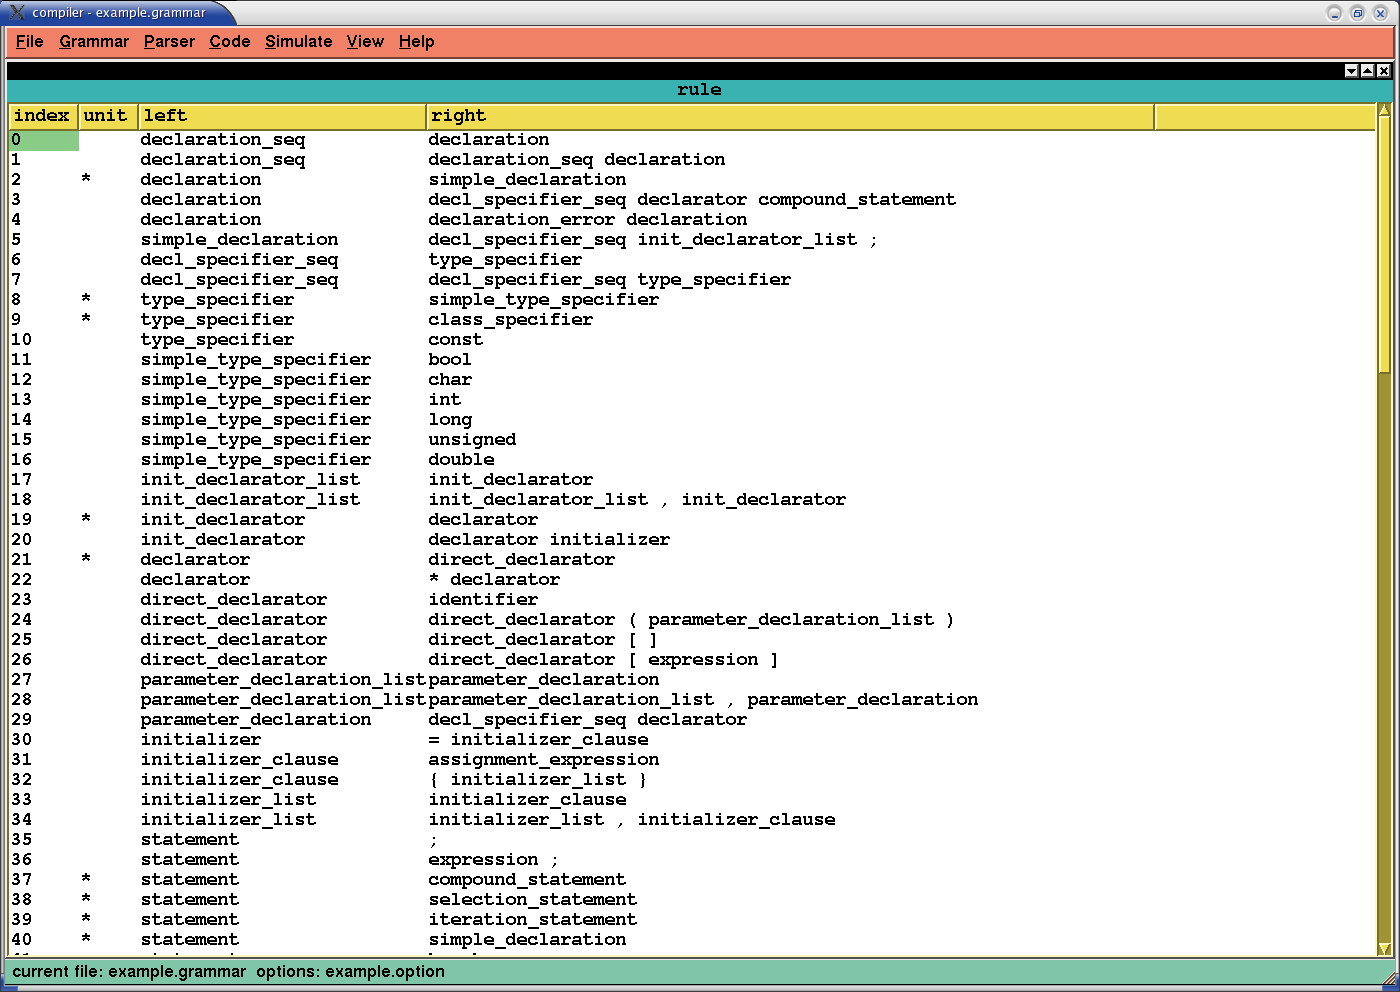Screen dimensions: 1400x992
Task: Click the 'unit' column header
Action: point(106,116)
